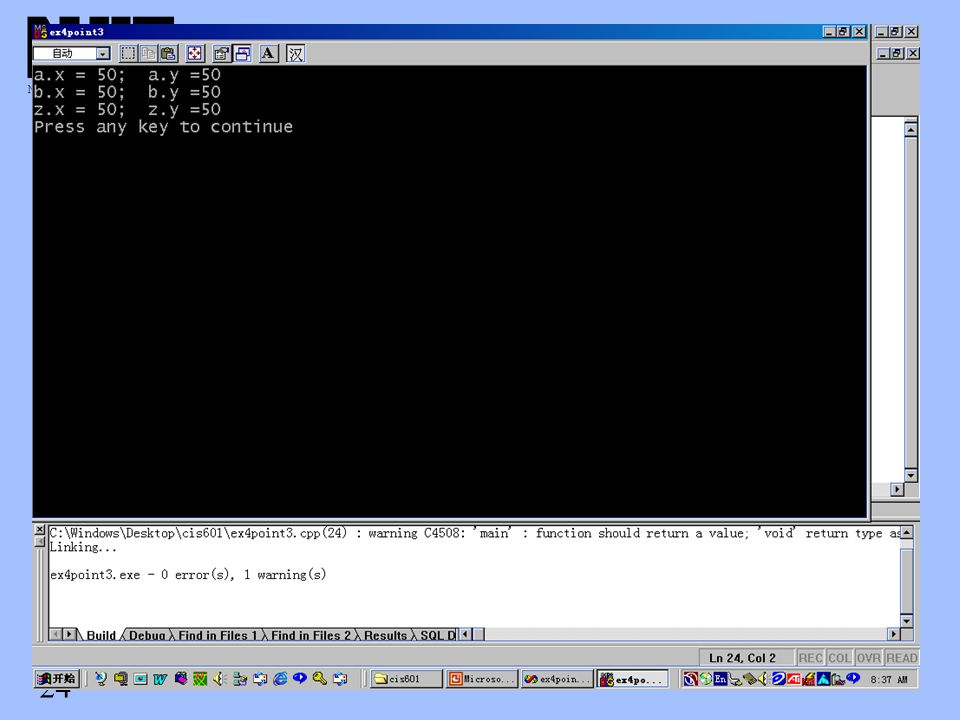This screenshot has height=720, width=960.
Task: Launch the Word 'W' quick launch icon
Action: (160, 678)
